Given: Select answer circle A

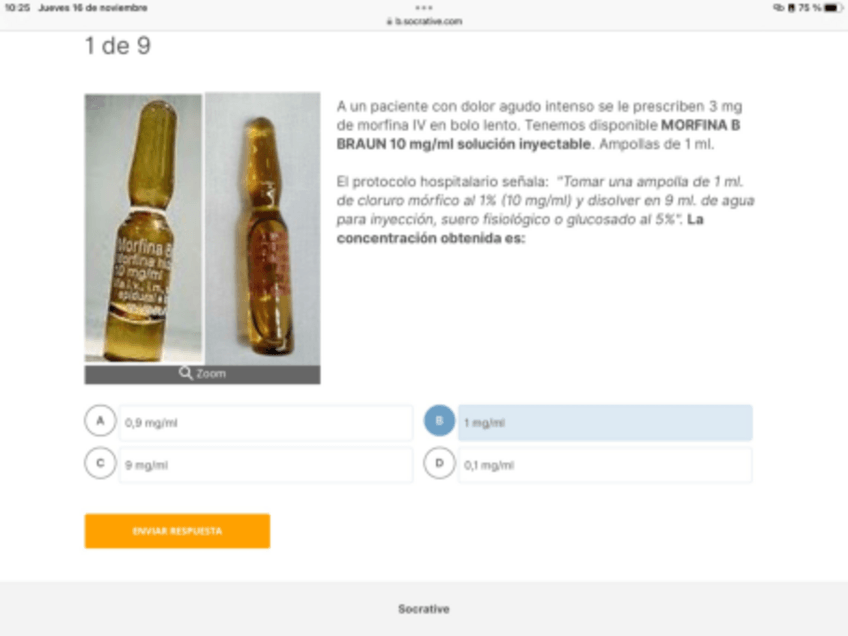Looking at the screenshot, I should pyautogui.click(x=100, y=420).
